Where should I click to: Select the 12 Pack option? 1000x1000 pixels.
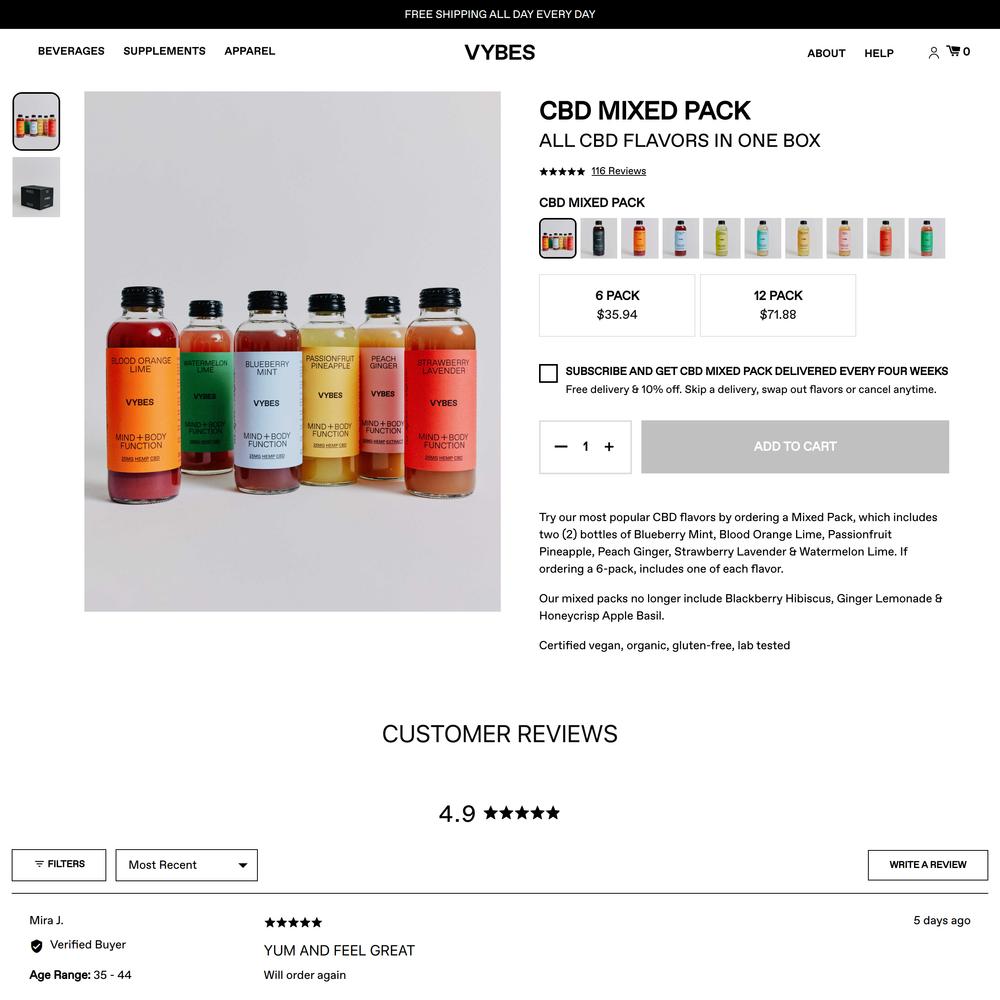[x=777, y=305]
